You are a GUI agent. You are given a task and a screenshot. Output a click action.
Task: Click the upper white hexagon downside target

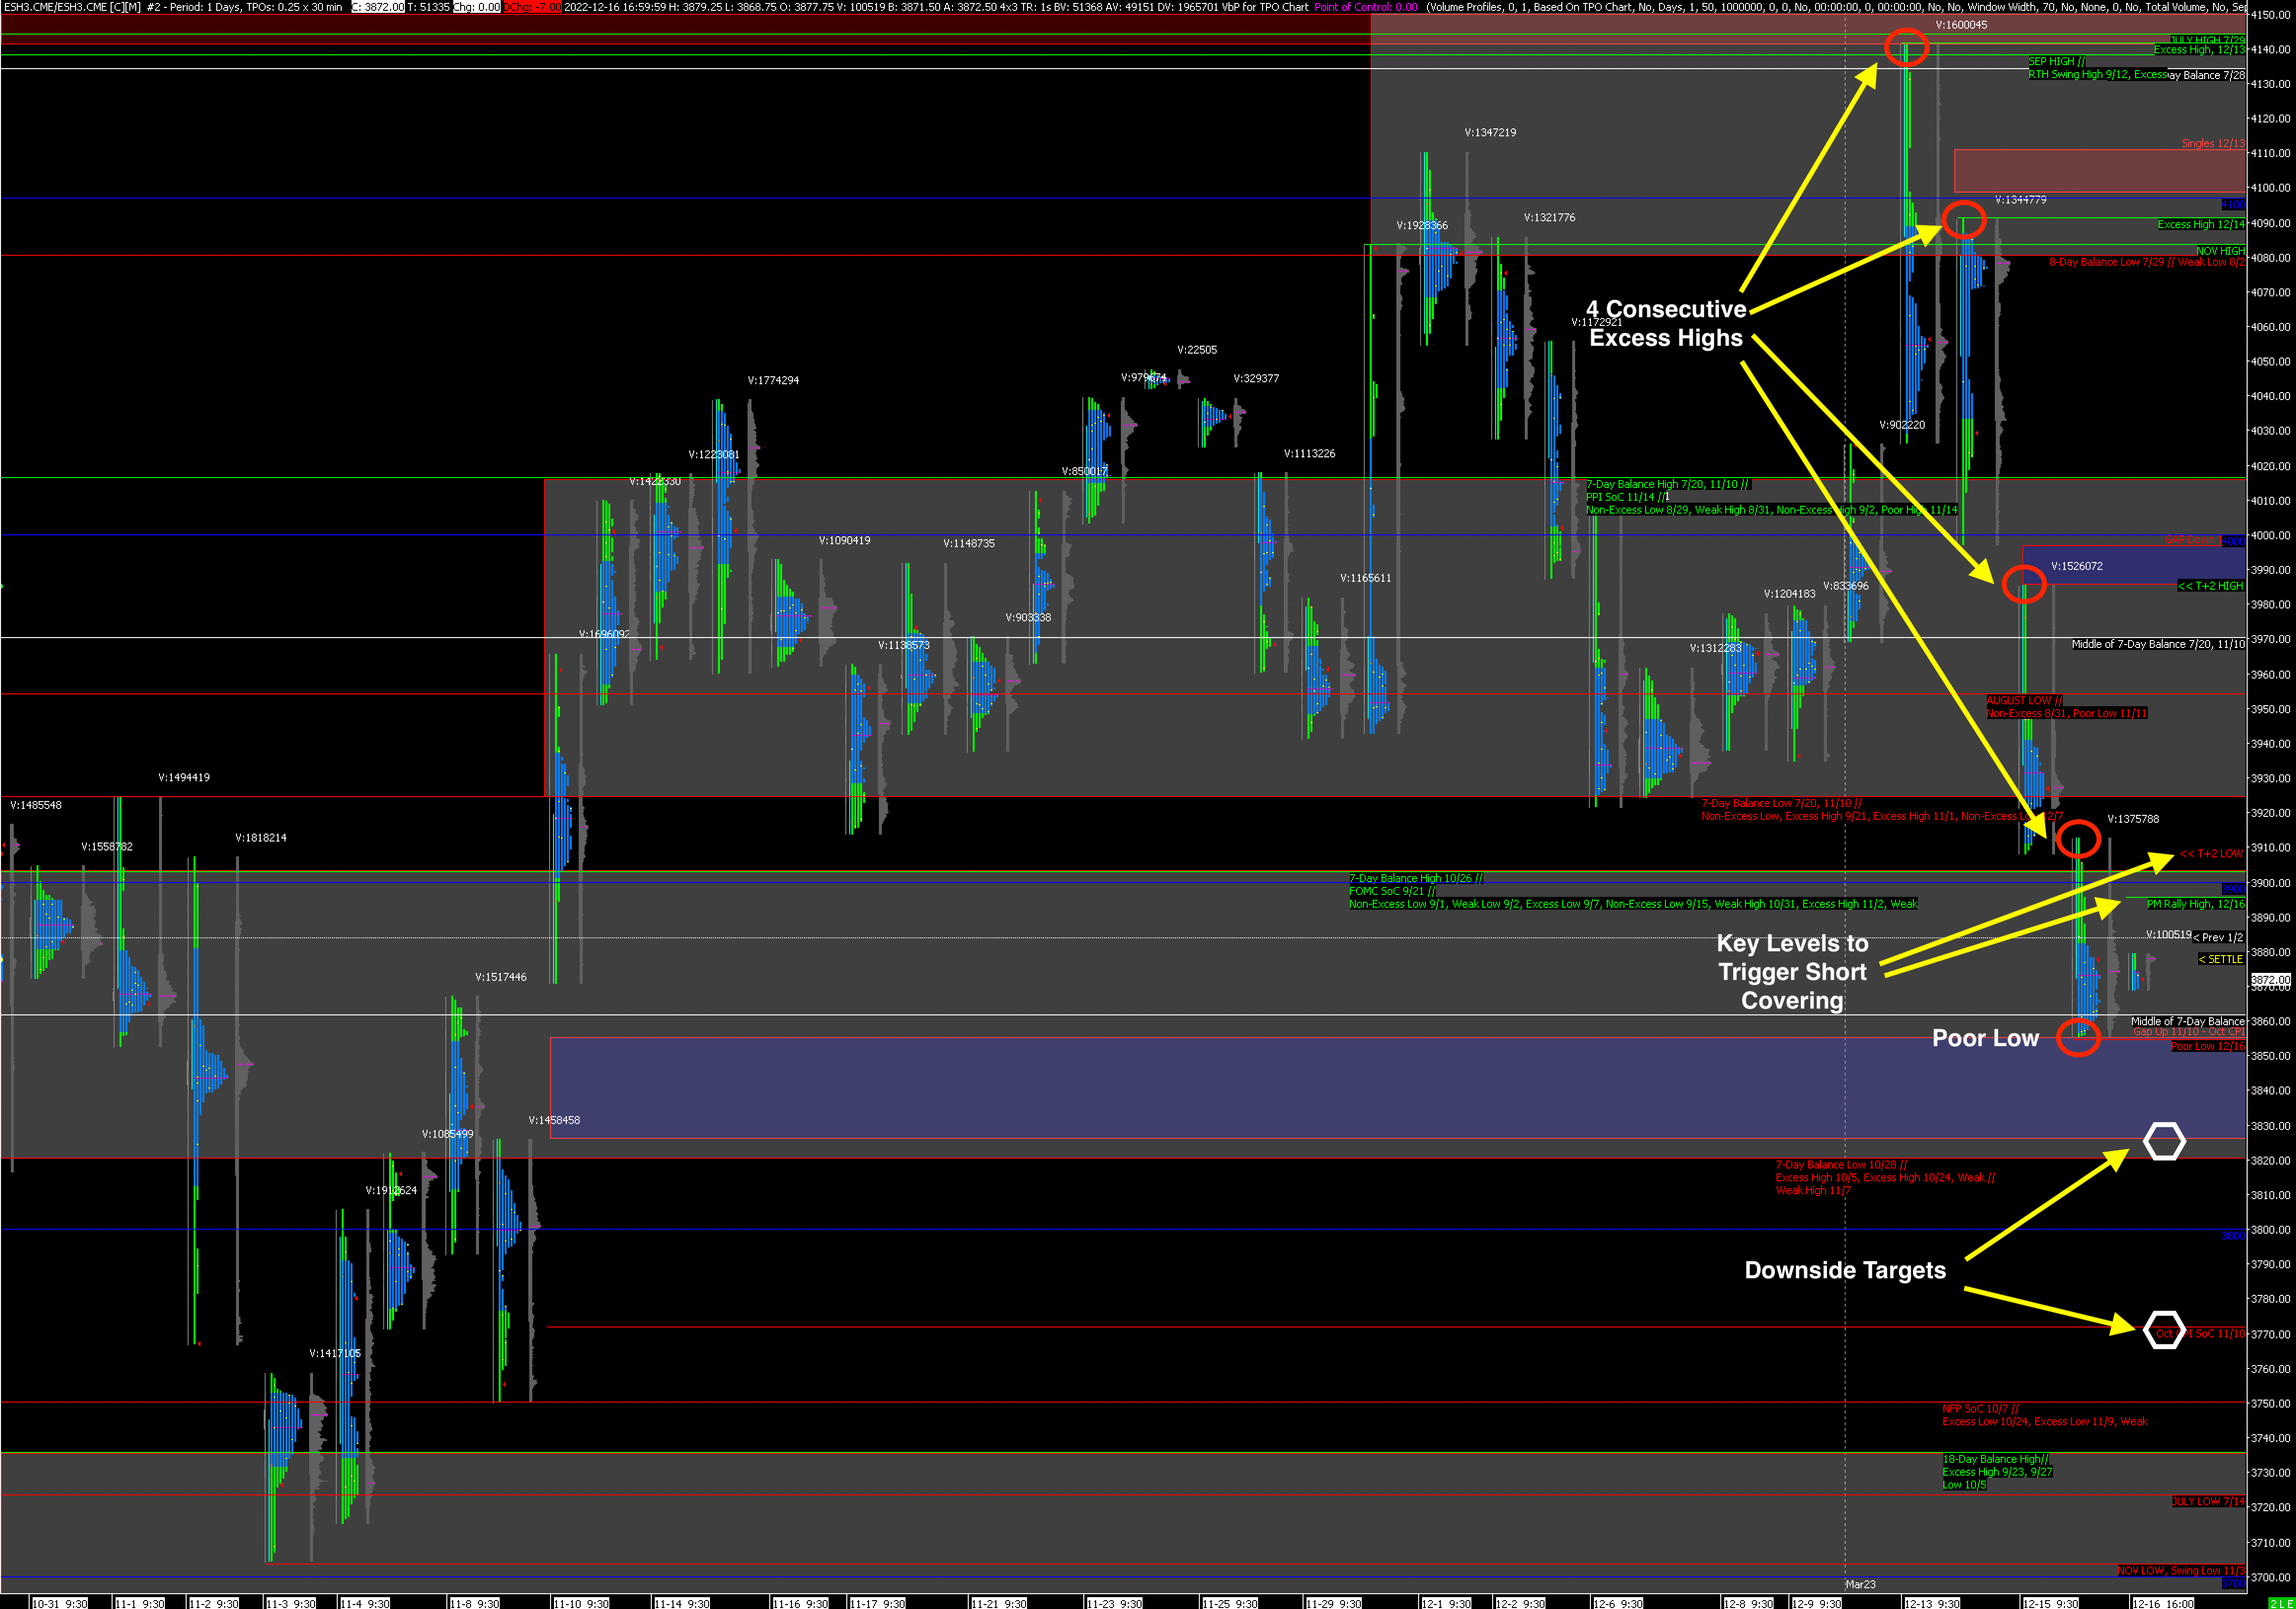tap(2164, 1141)
